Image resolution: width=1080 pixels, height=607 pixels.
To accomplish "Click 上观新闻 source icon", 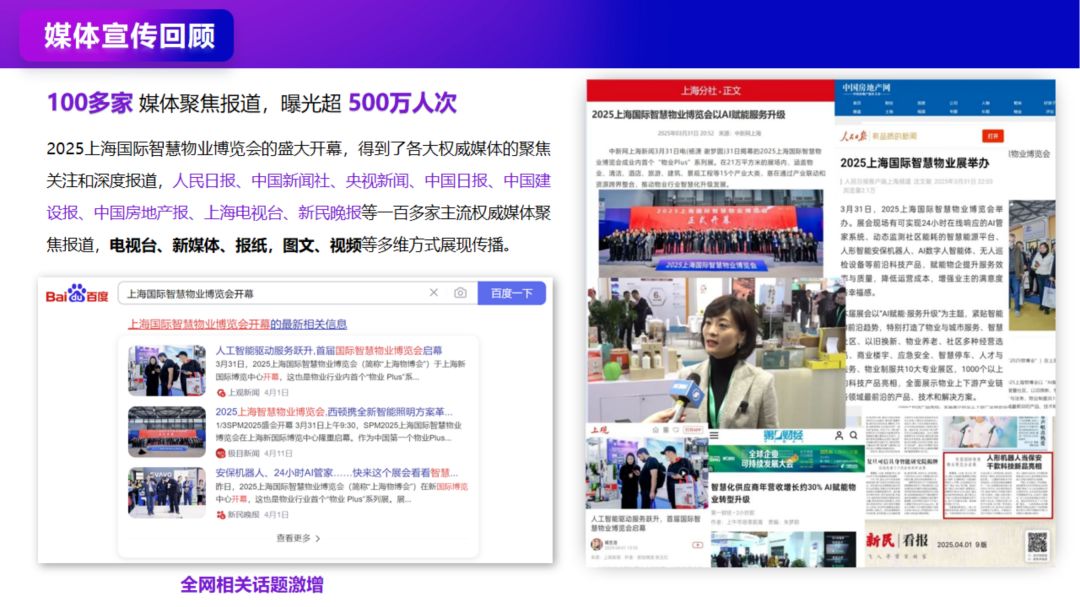I will pos(221,393).
